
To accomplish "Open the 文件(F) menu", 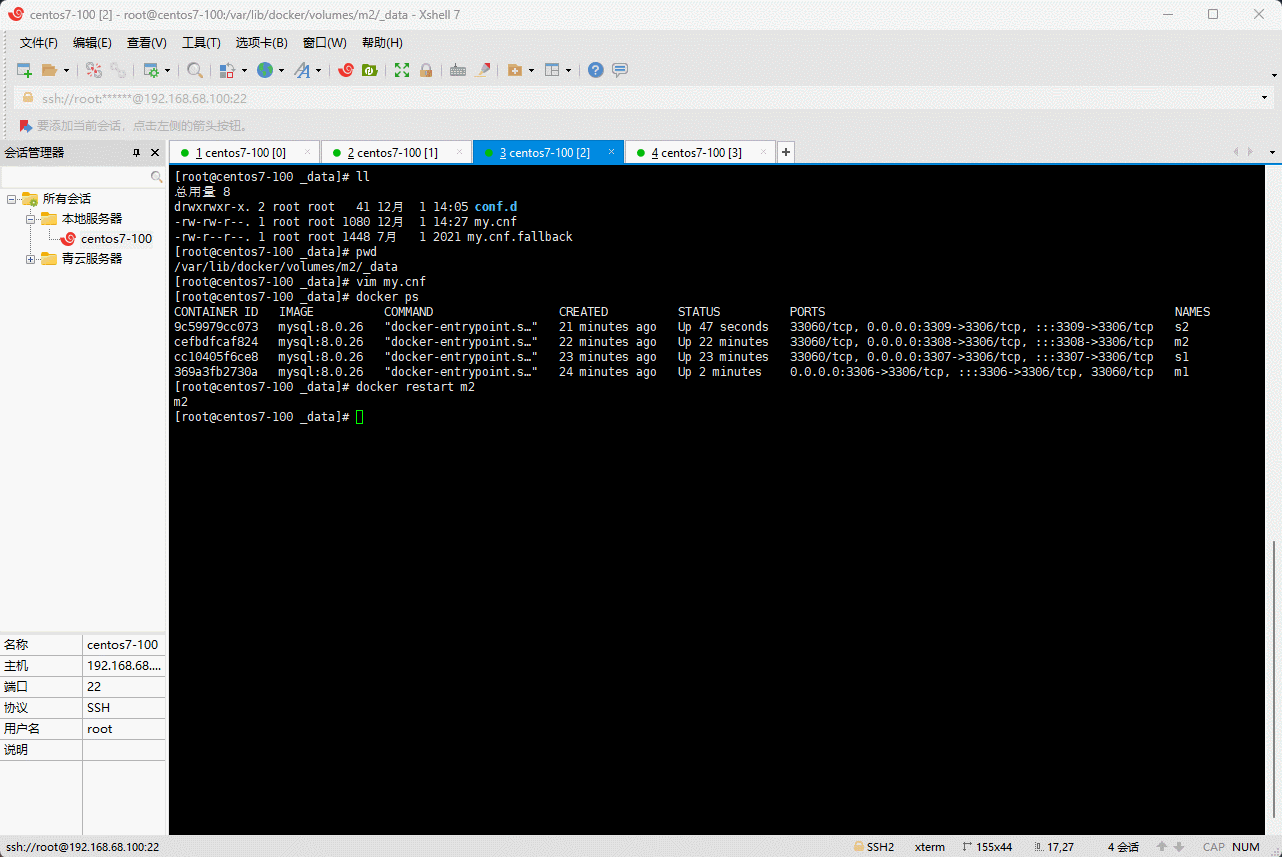I will [39, 43].
